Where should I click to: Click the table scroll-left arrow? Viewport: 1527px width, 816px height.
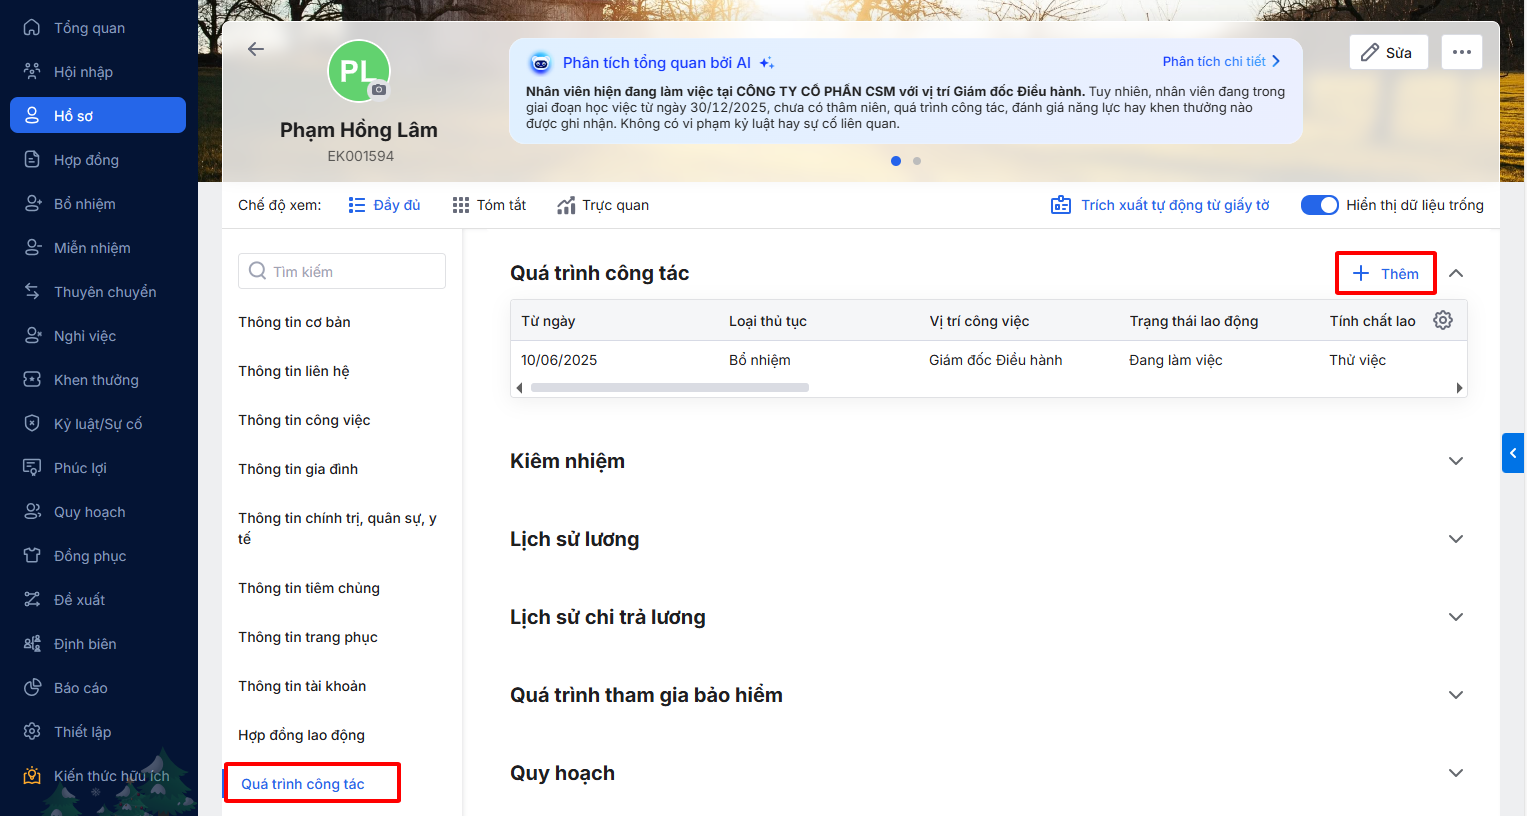(519, 388)
